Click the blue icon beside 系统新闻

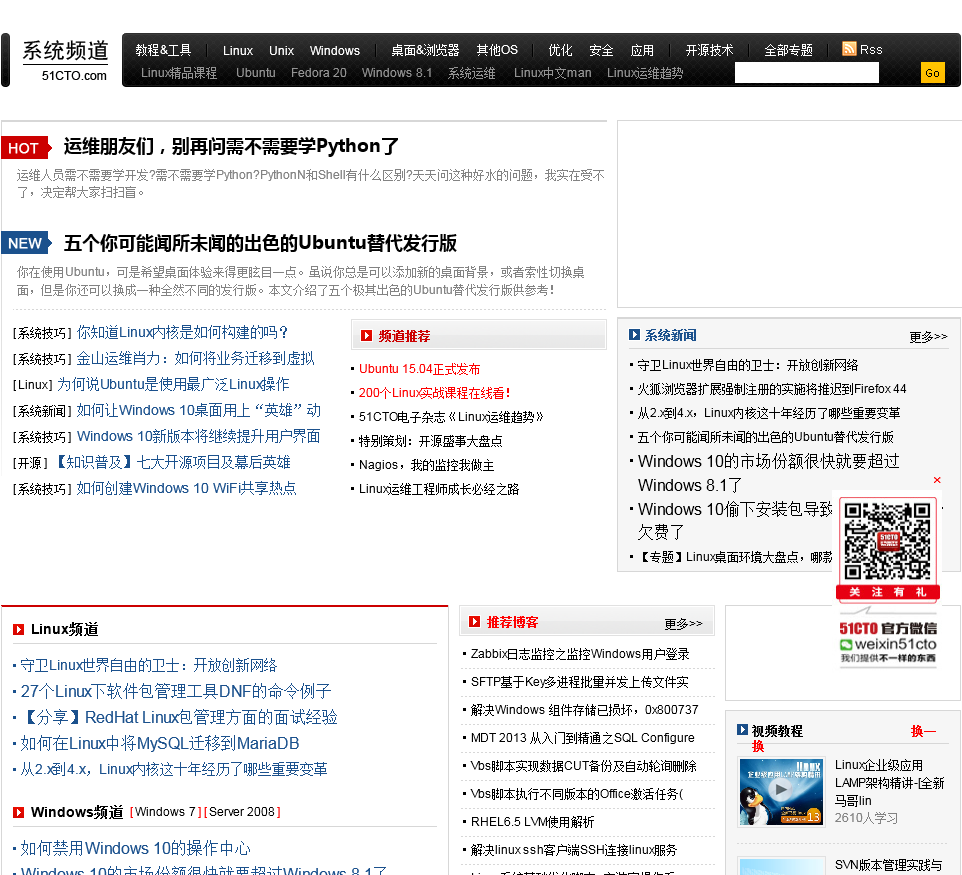coord(634,334)
